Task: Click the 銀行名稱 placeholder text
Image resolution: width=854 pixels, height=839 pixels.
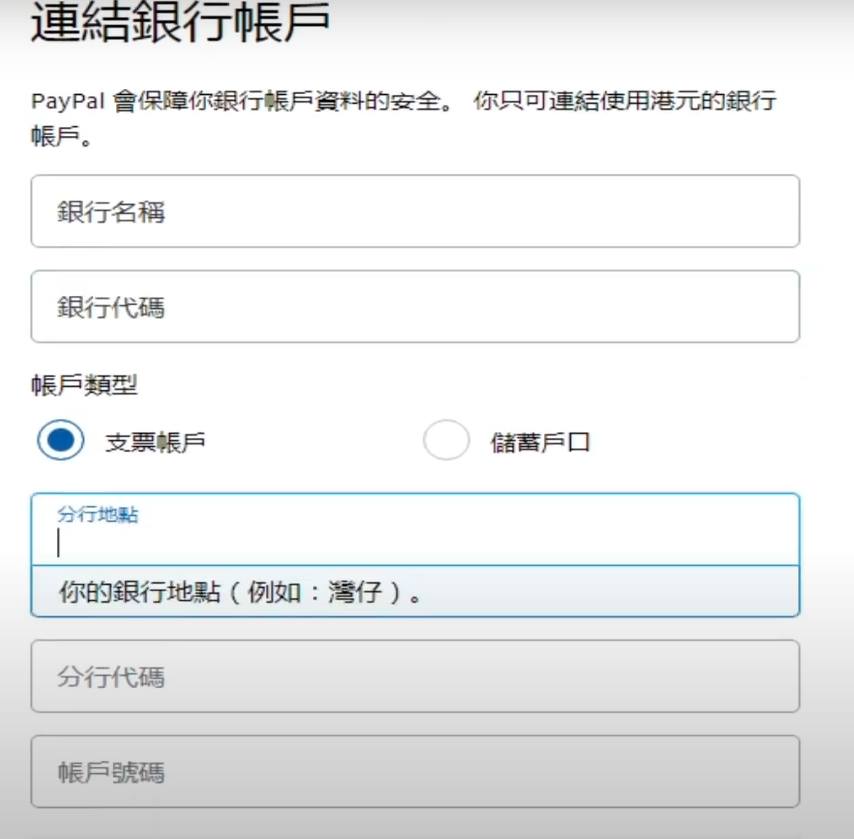Action: click(x=110, y=212)
